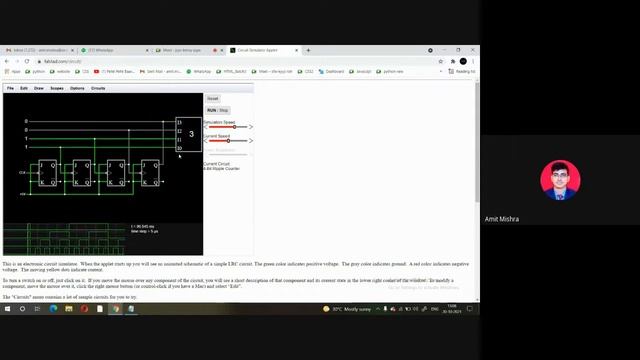Open the weather widget showing Mostly sunny
The image size is (640, 360).
[347, 309]
